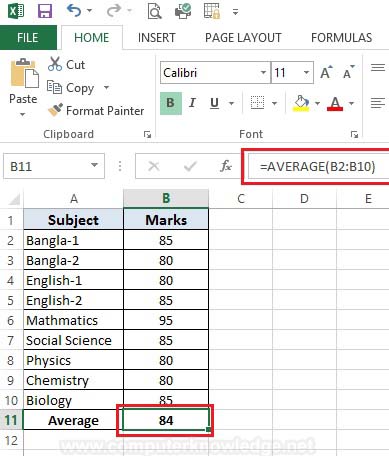
Task: Click the table lock icon in quick access toolbar
Action: pyautogui.click(x=212, y=11)
